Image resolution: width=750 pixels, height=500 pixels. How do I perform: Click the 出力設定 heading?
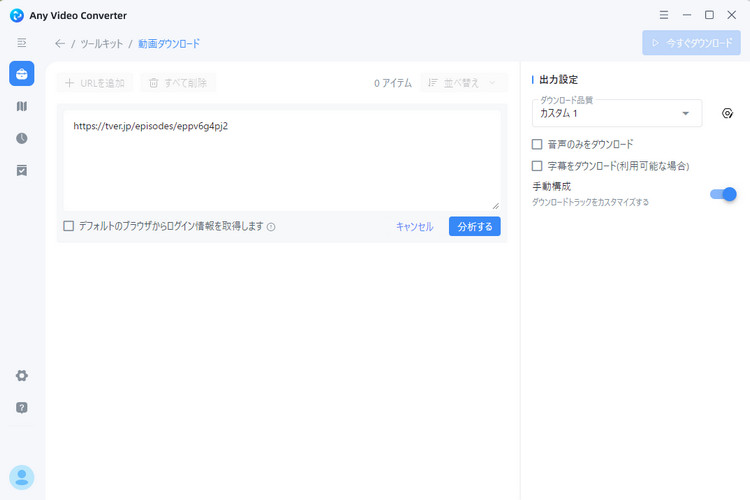click(559, 79)
